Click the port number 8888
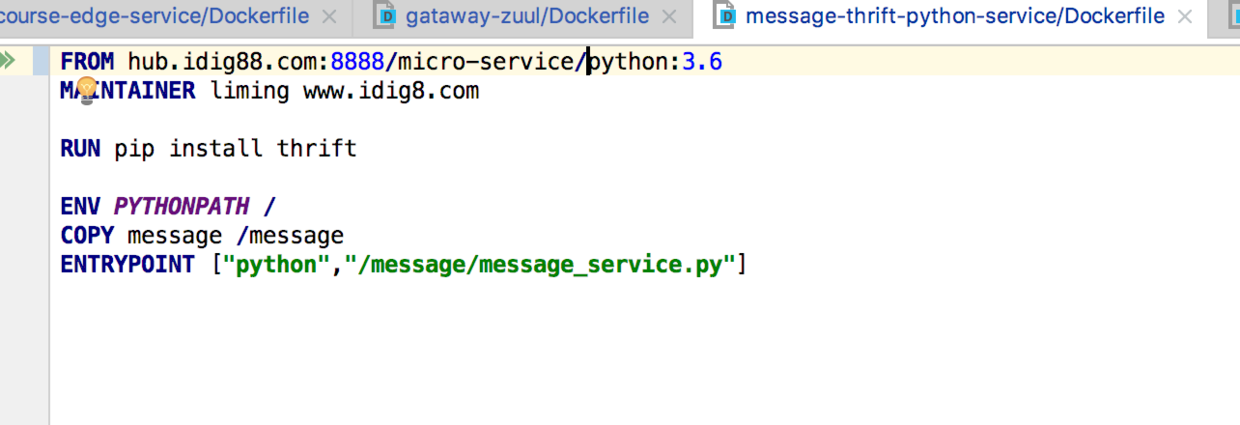The image size is (1240, 425). pos(357,62)
